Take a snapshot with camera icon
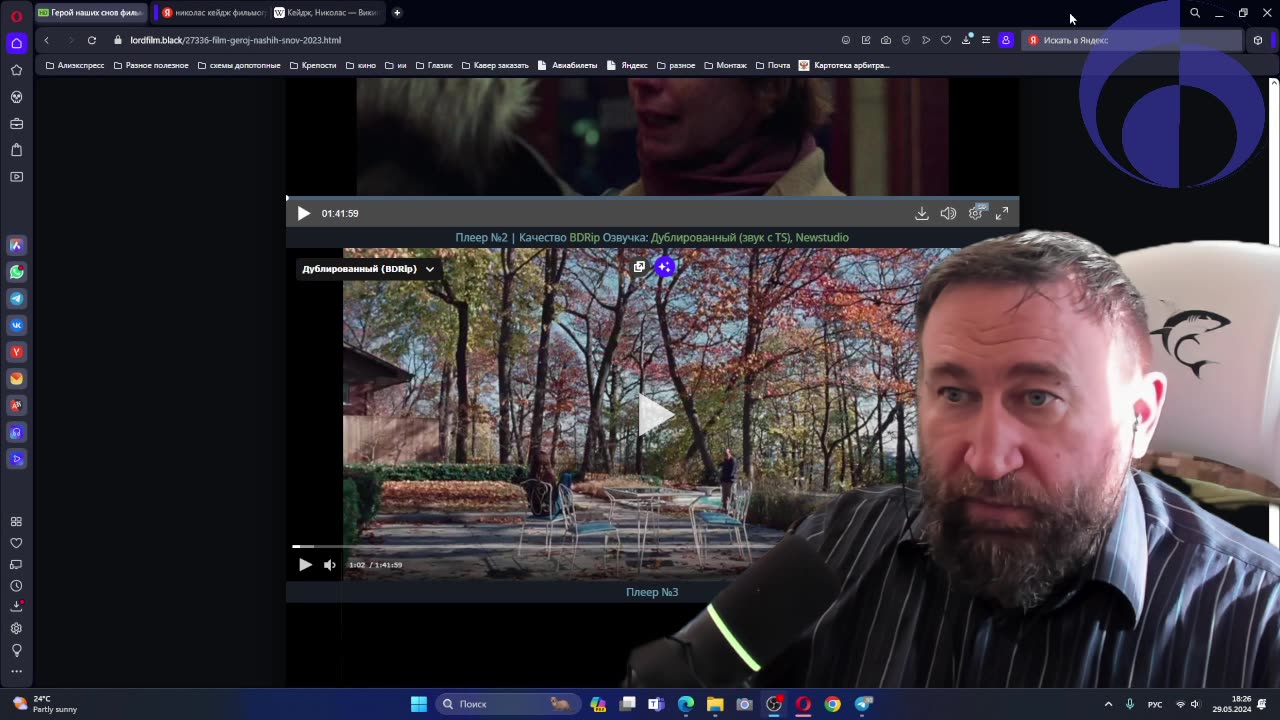Screen dimensions: 1280x720 click(886, 40)
